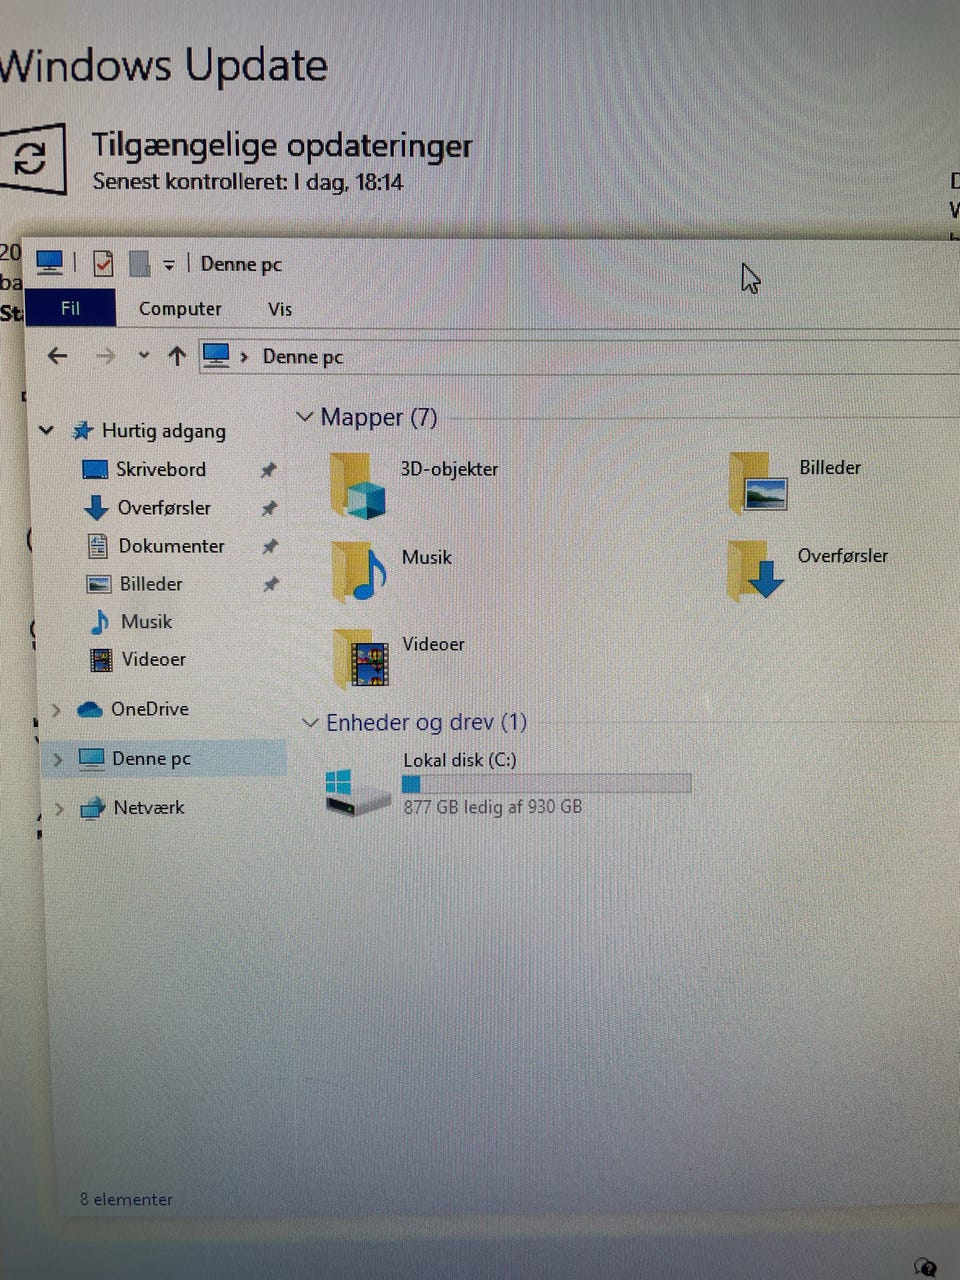The height and width of the screenshot is (1280, 960).
Task: Click Tilgængelige opdateringer heading in Windows Update
Action: coord(282,146)
